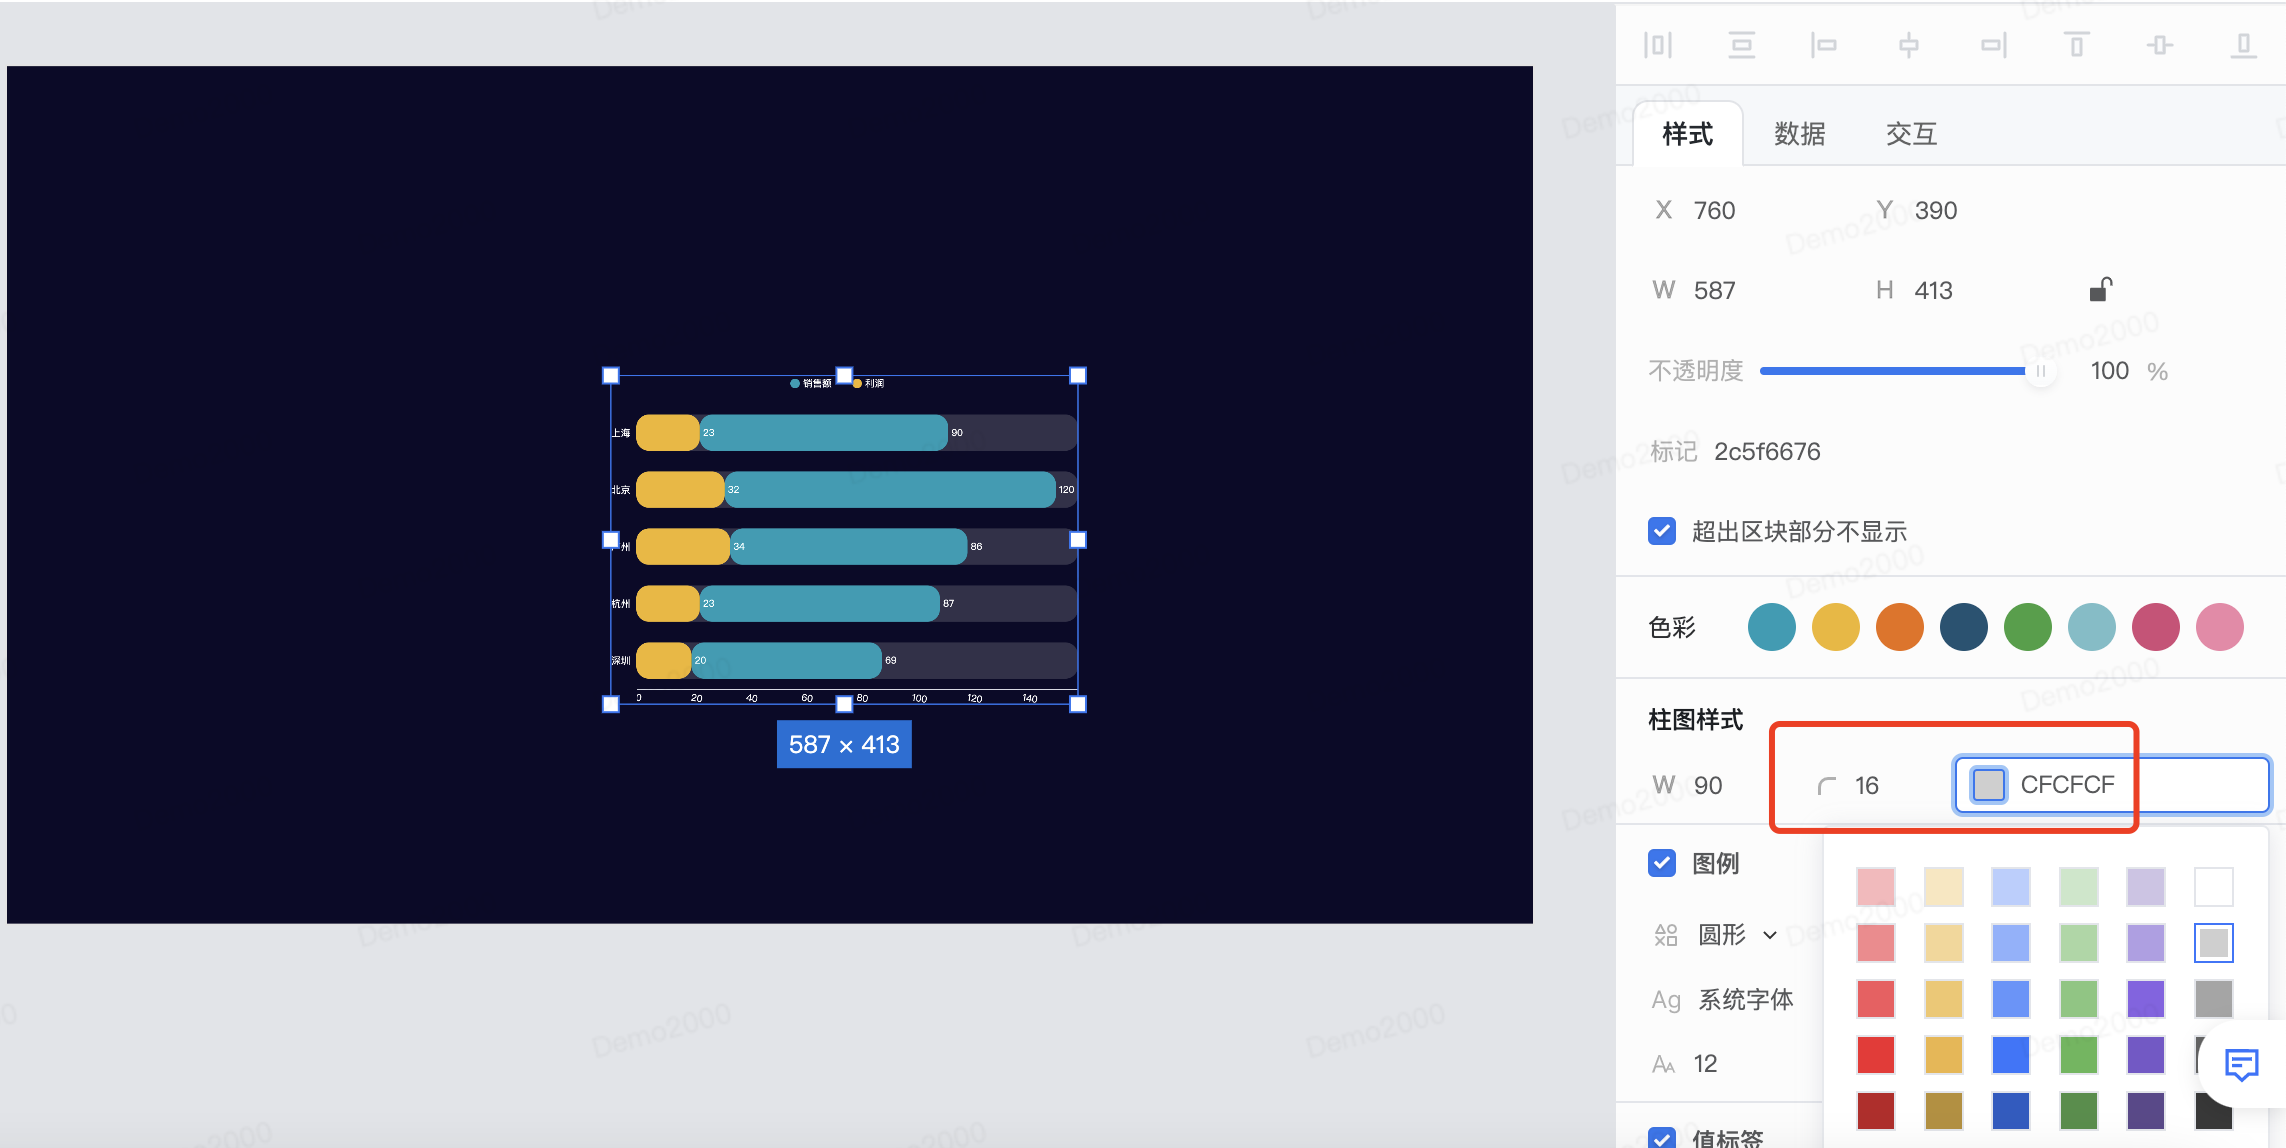Select the yellow theme color circle
This screenshot has width=2286, height=1148.
(1836, 628)
